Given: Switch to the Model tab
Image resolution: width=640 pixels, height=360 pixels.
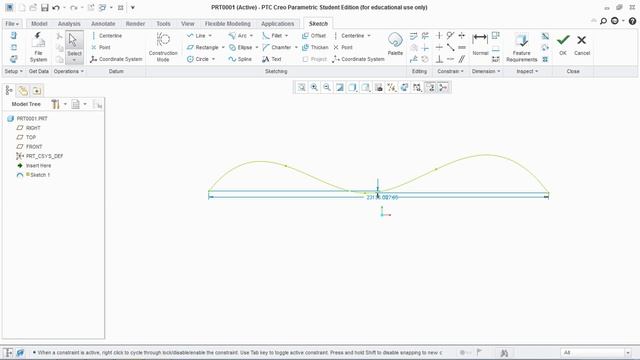Looking at the screenshot, I should 39,24.
